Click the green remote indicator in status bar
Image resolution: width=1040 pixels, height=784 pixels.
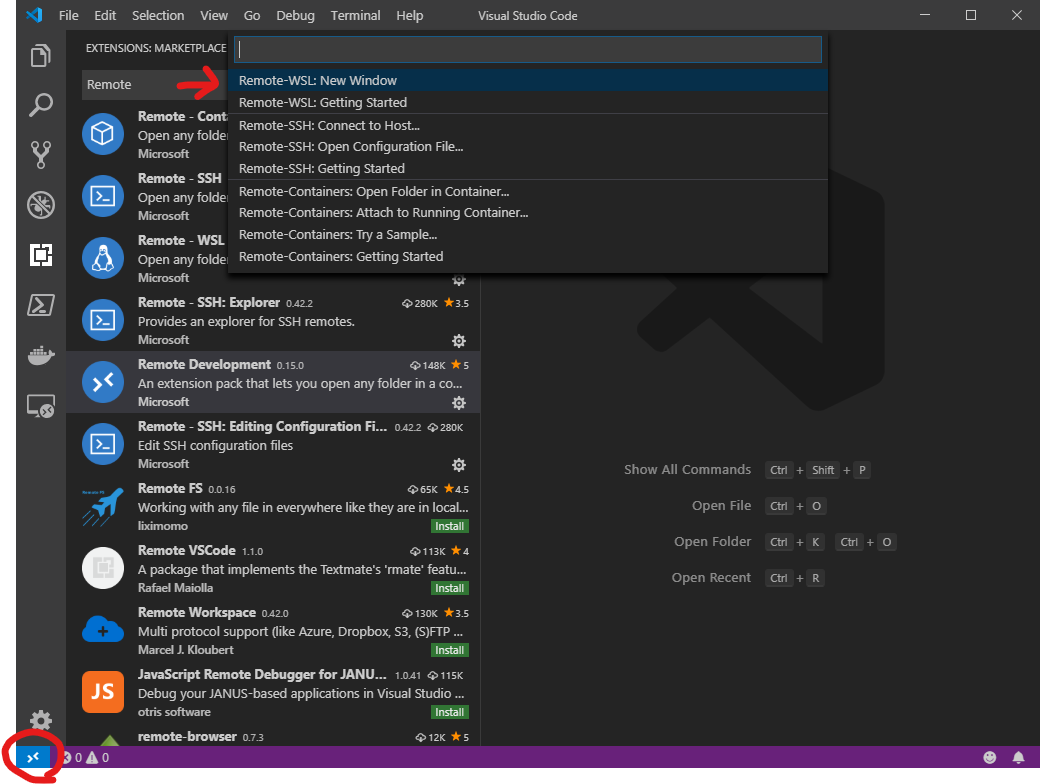[x=33, y=757]
